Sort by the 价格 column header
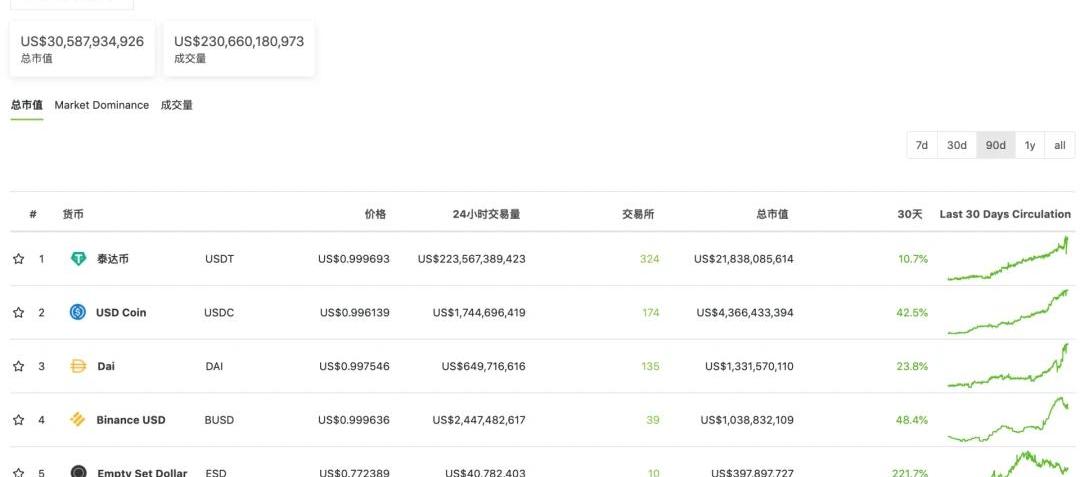This screenshot has height=477, width=1080. tap(375, 214)
